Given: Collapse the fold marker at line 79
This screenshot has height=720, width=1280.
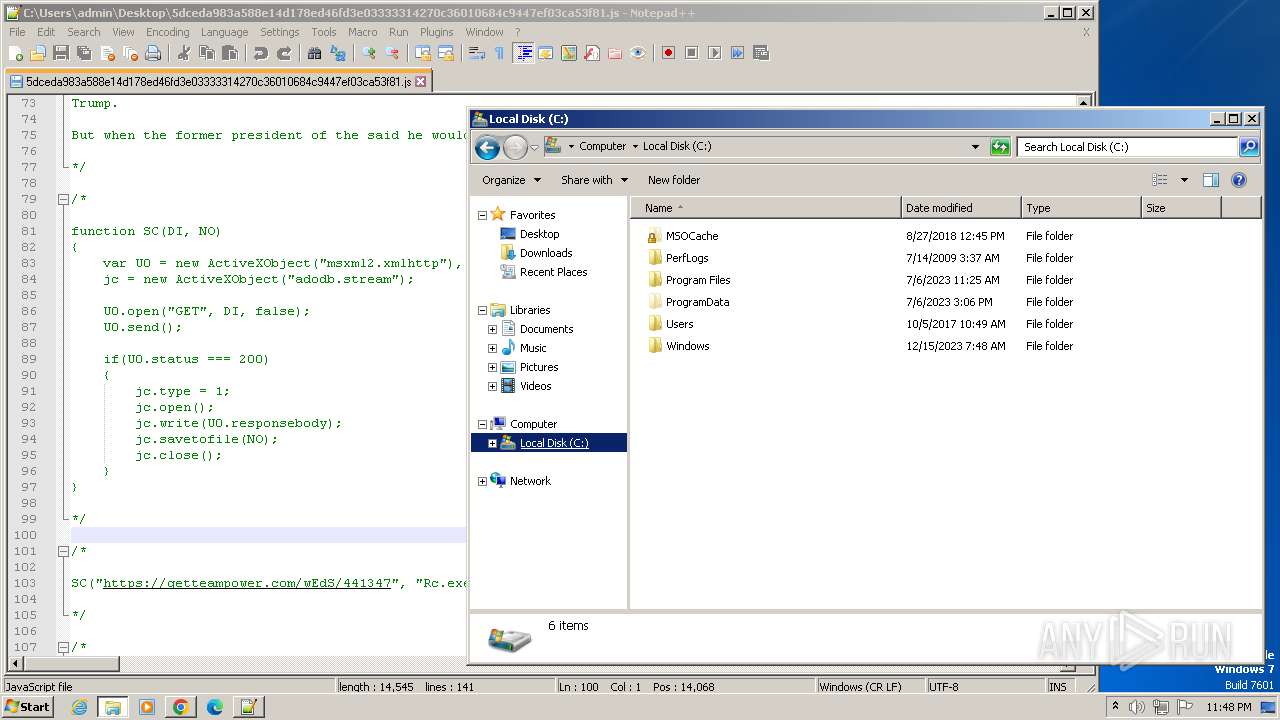Looking at the screenshot, I should pos(63,199).
